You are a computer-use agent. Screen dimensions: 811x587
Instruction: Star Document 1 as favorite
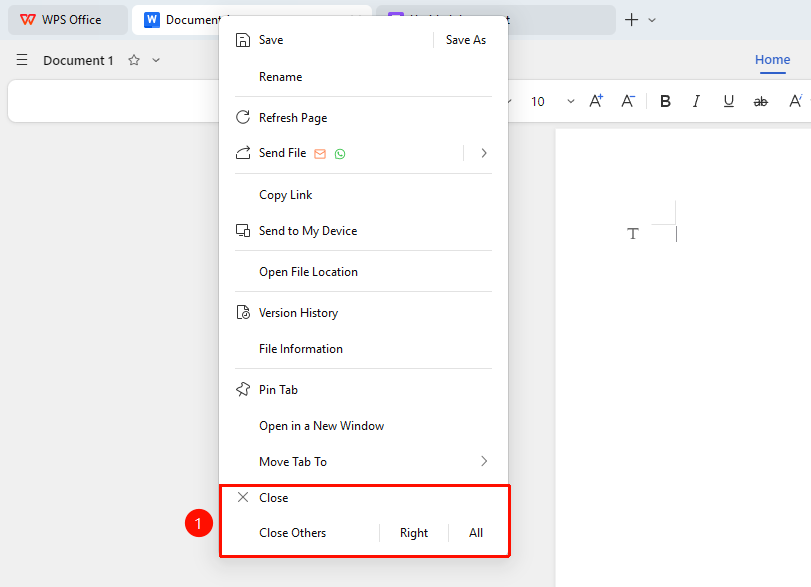tap(134, 60)
